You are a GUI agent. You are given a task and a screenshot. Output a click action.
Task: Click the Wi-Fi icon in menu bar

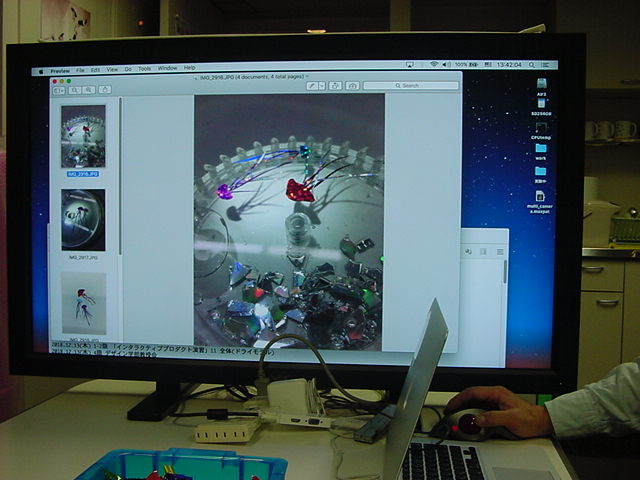[434, 64]
